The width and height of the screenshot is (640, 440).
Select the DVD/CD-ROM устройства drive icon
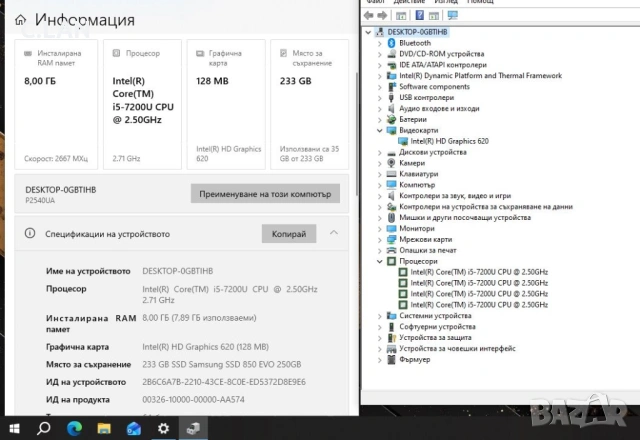point(391,54)
